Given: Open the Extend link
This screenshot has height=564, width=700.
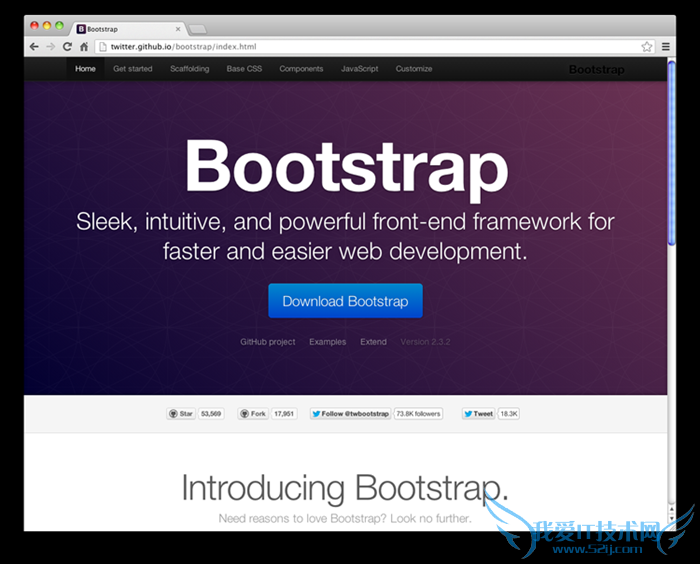Looking at the screenshot, I should pyautogui.click(x=373, y=342).
